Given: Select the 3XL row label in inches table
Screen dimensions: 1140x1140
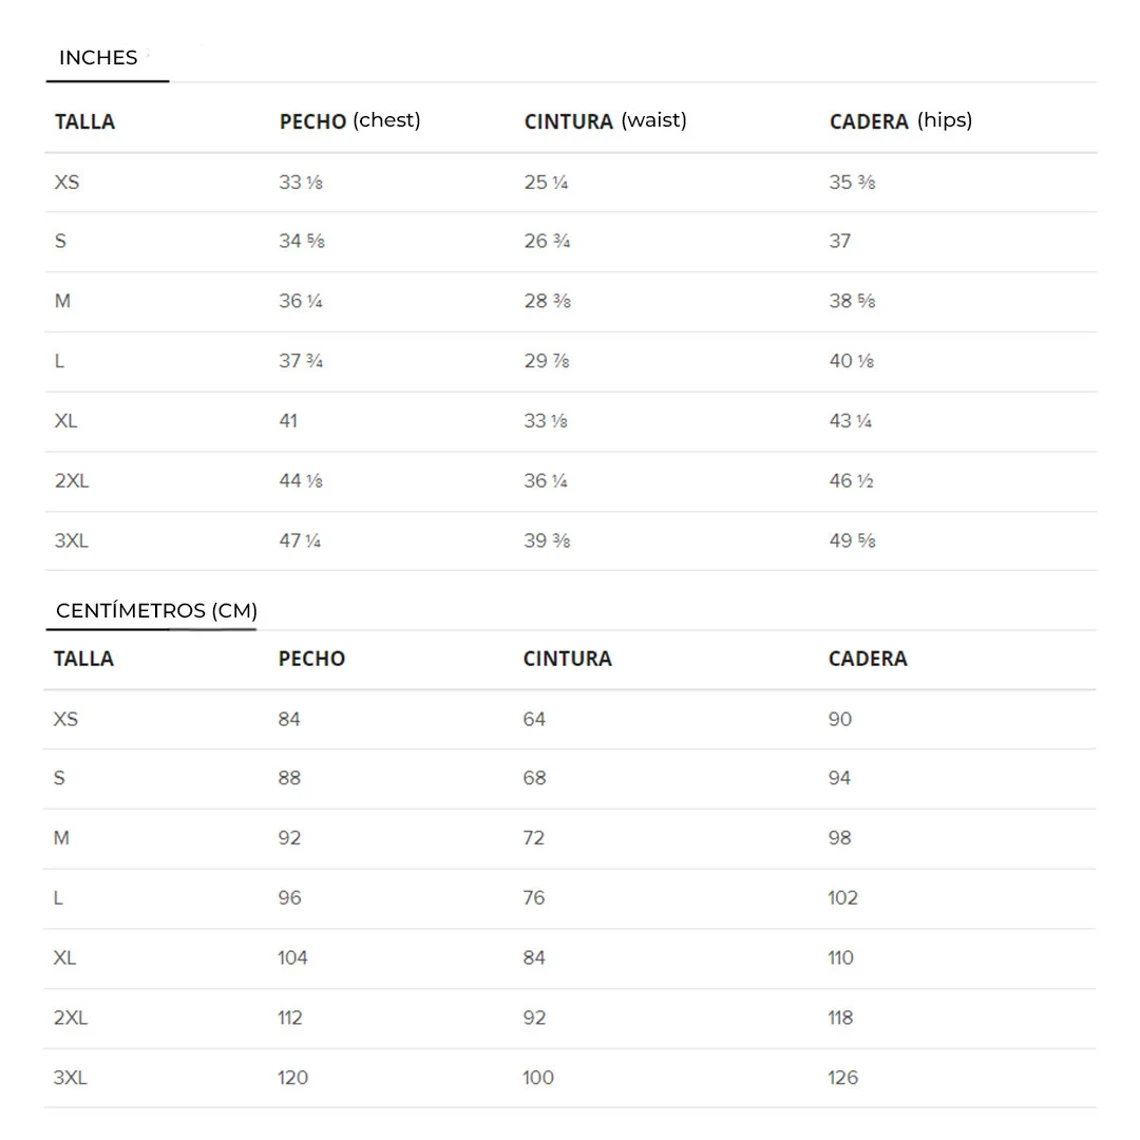Looking at the screenshot, I should [x=72, y=541].
